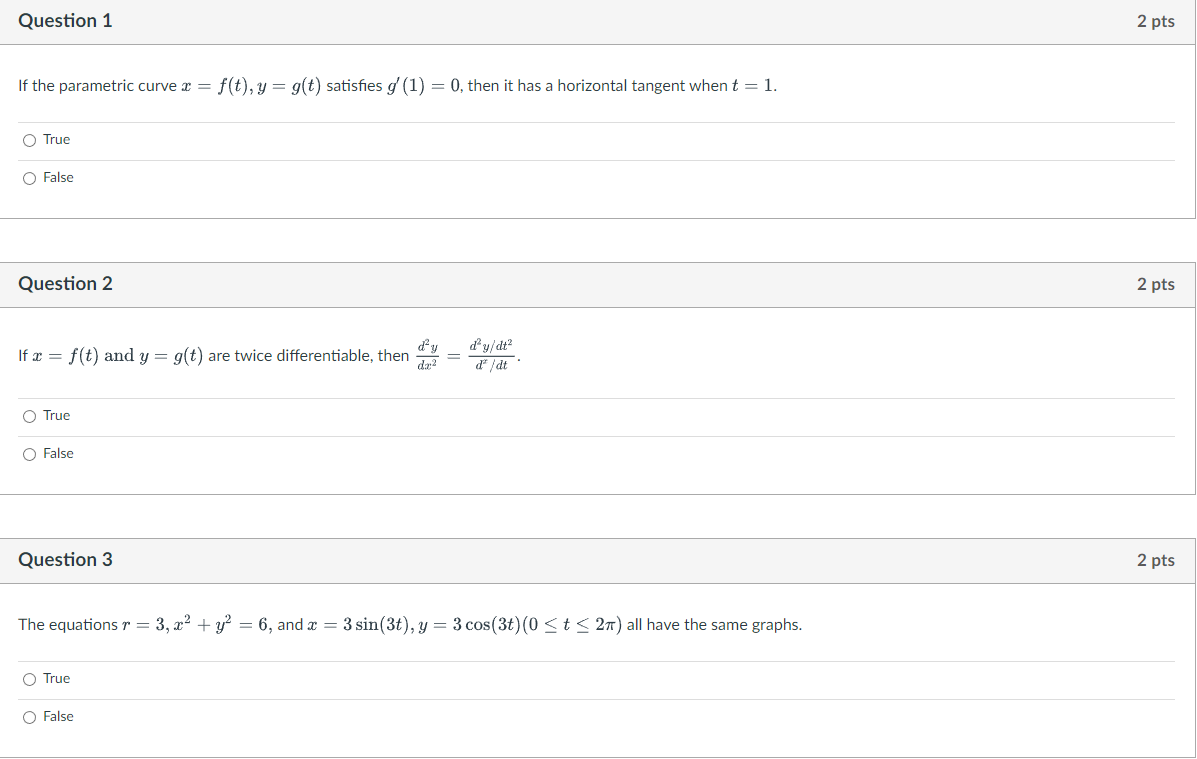Click the Question 2 header
Viewport: 1197px width, 759px height.
point(65,283)
